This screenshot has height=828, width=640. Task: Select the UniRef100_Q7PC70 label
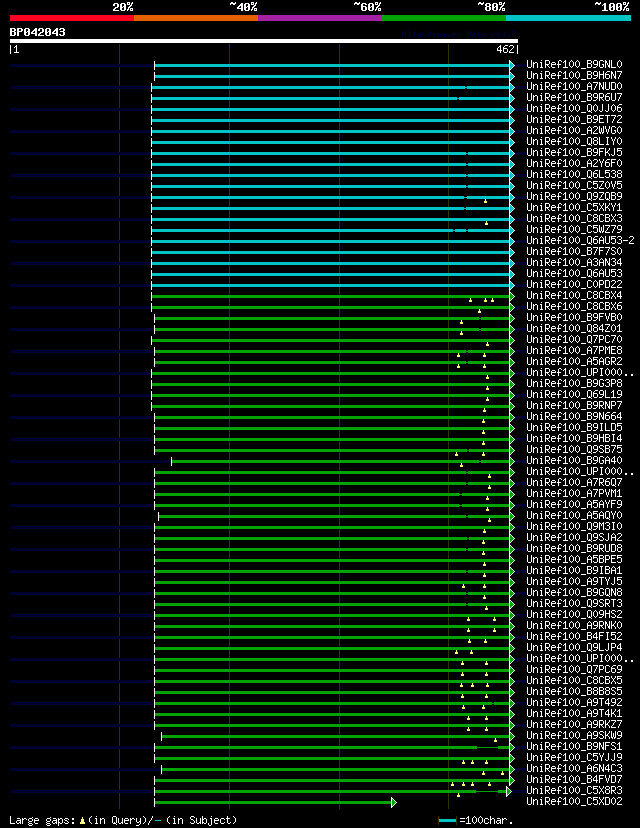[574, 340]
